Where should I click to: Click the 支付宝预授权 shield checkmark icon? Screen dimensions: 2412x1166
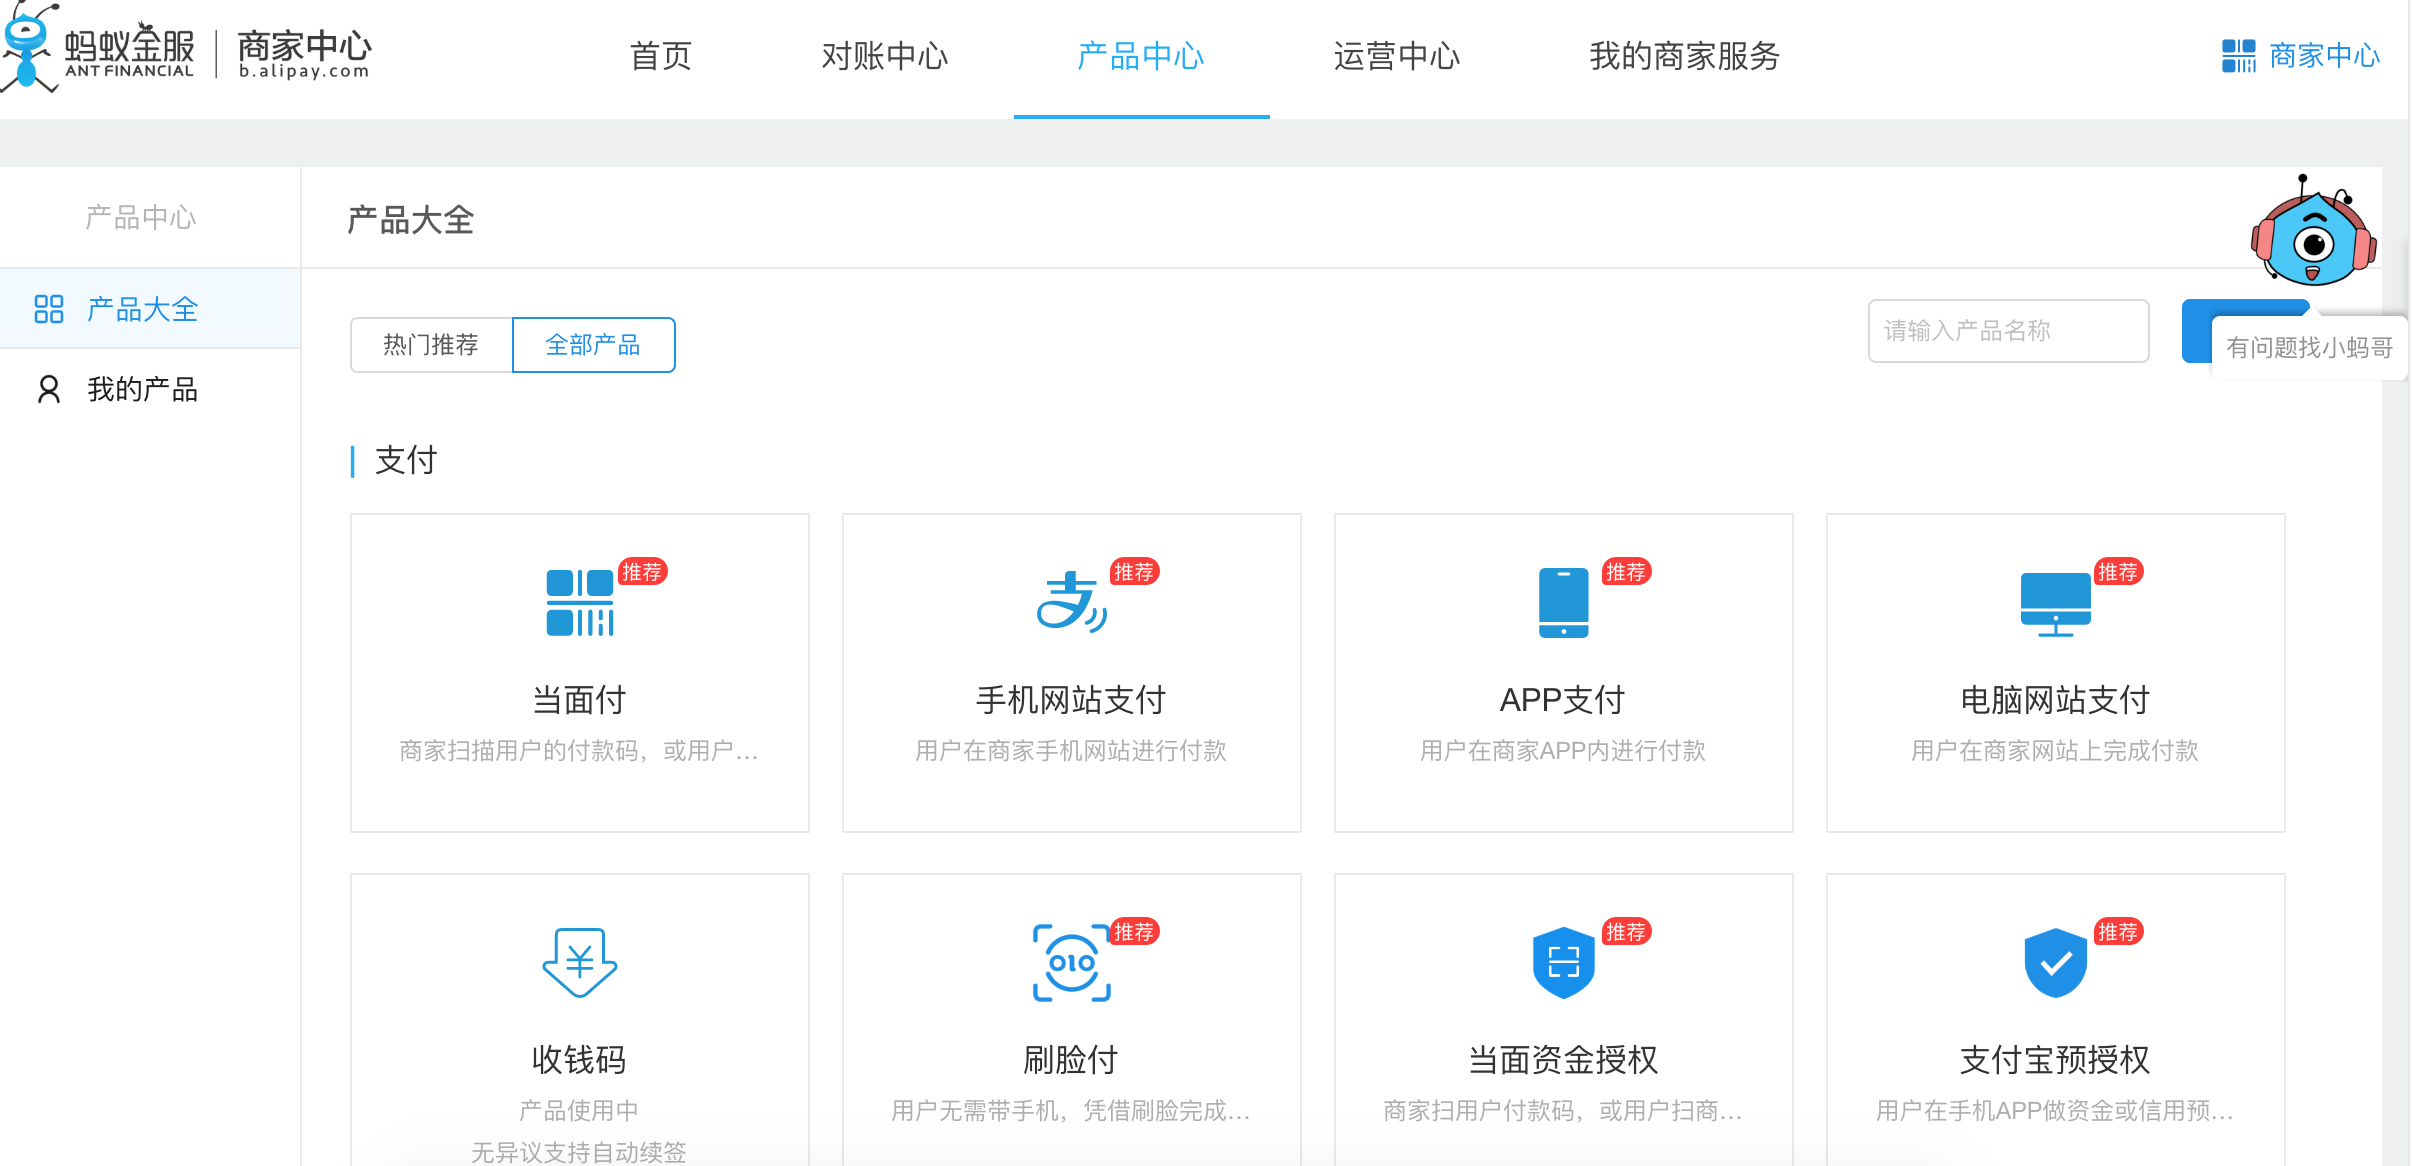(x=2055, y=962)
